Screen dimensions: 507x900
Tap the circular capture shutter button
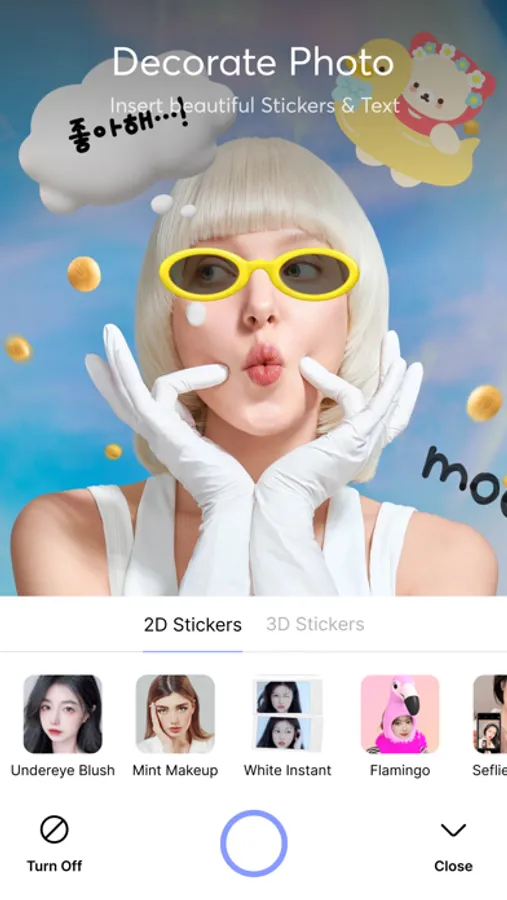coord(253,843)
